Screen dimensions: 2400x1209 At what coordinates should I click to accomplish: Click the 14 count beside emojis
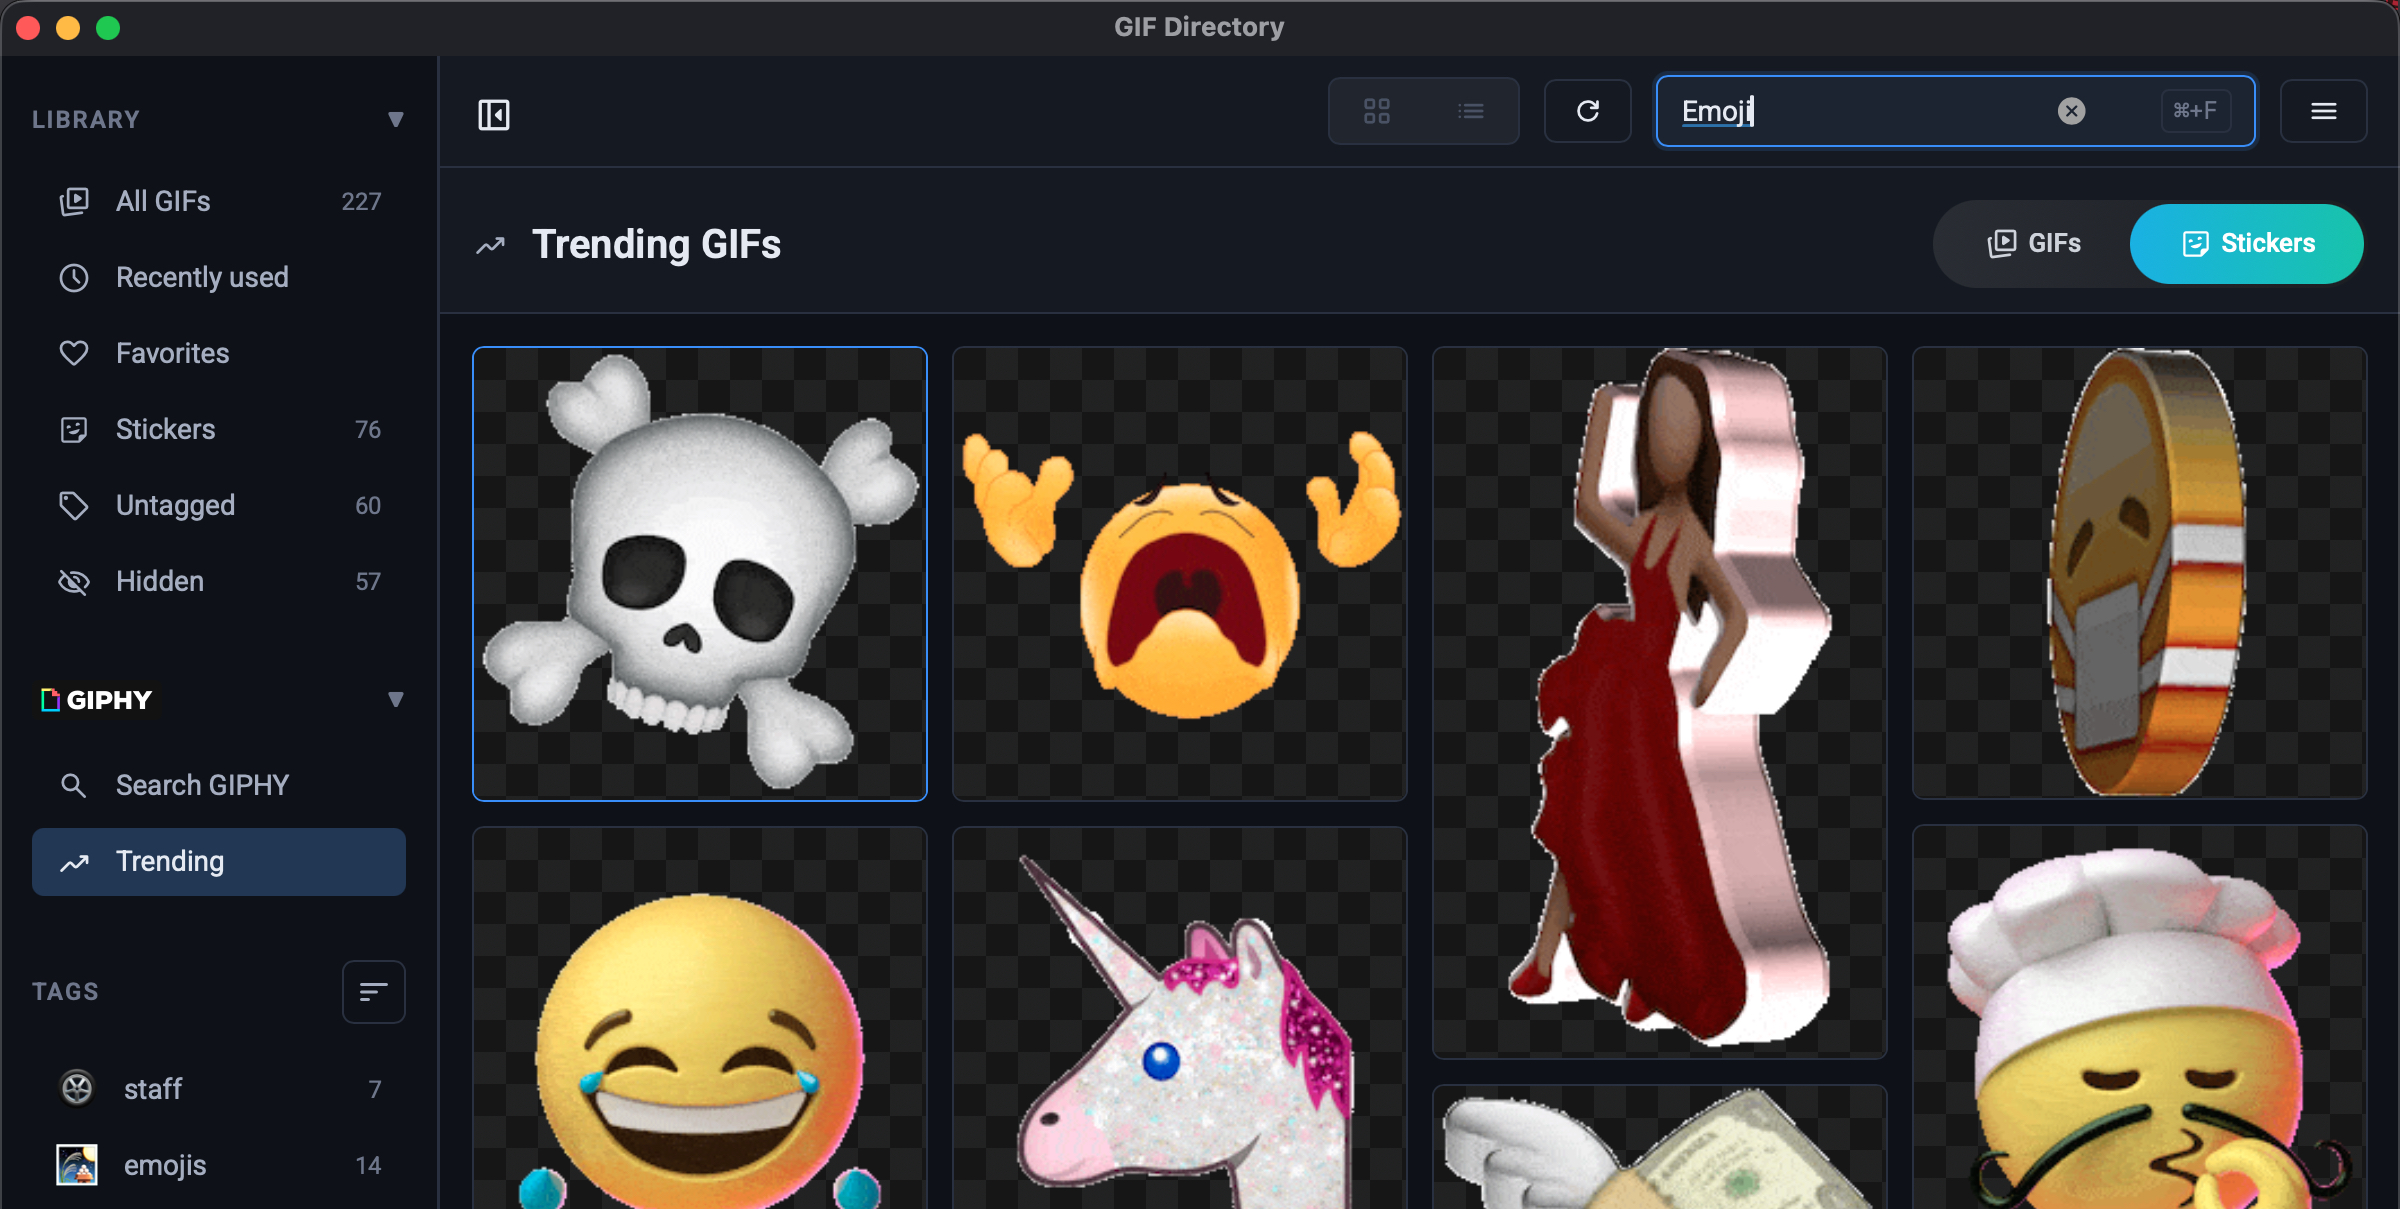368,1165
